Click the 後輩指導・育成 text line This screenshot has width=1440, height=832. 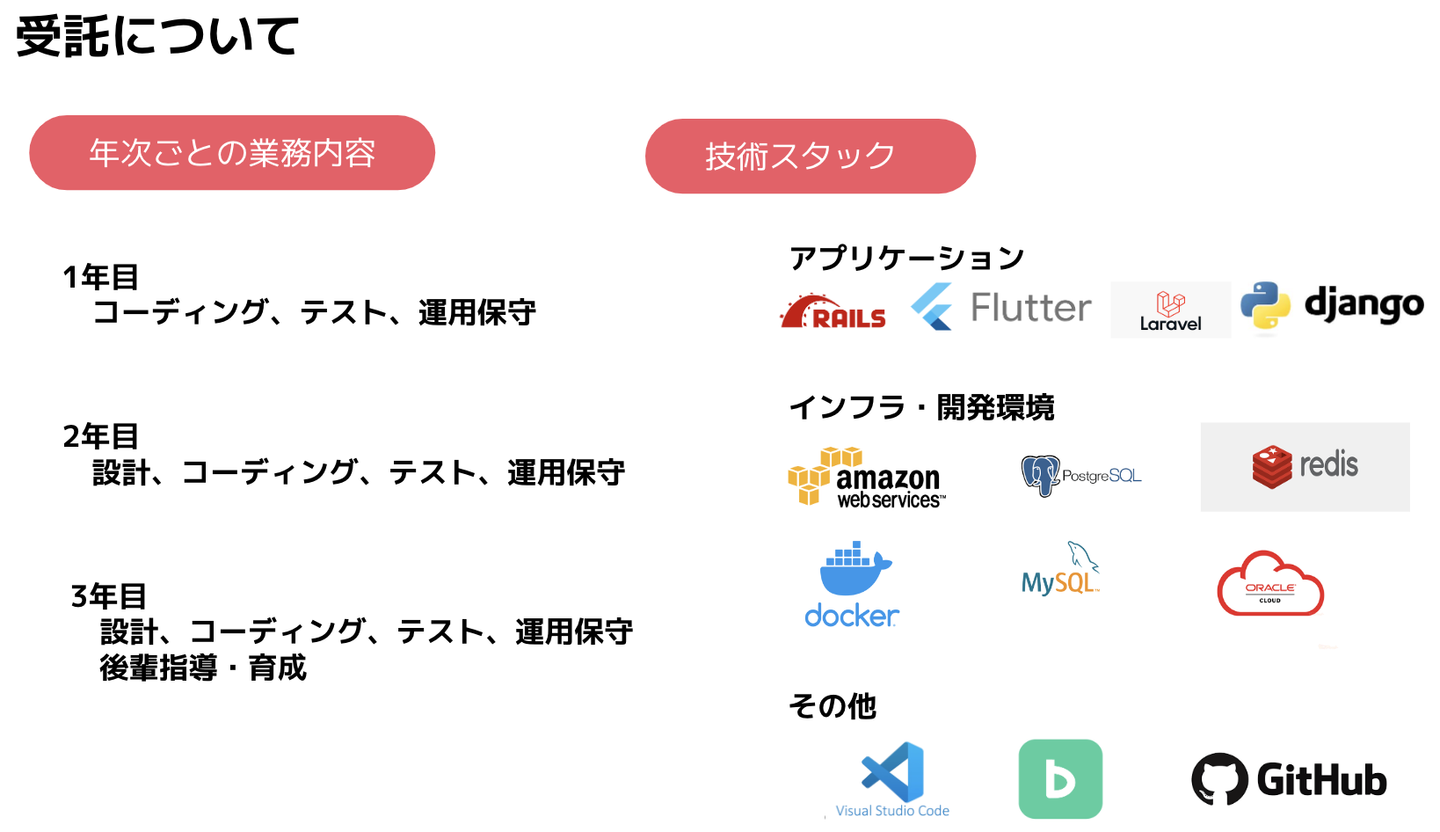203,668
